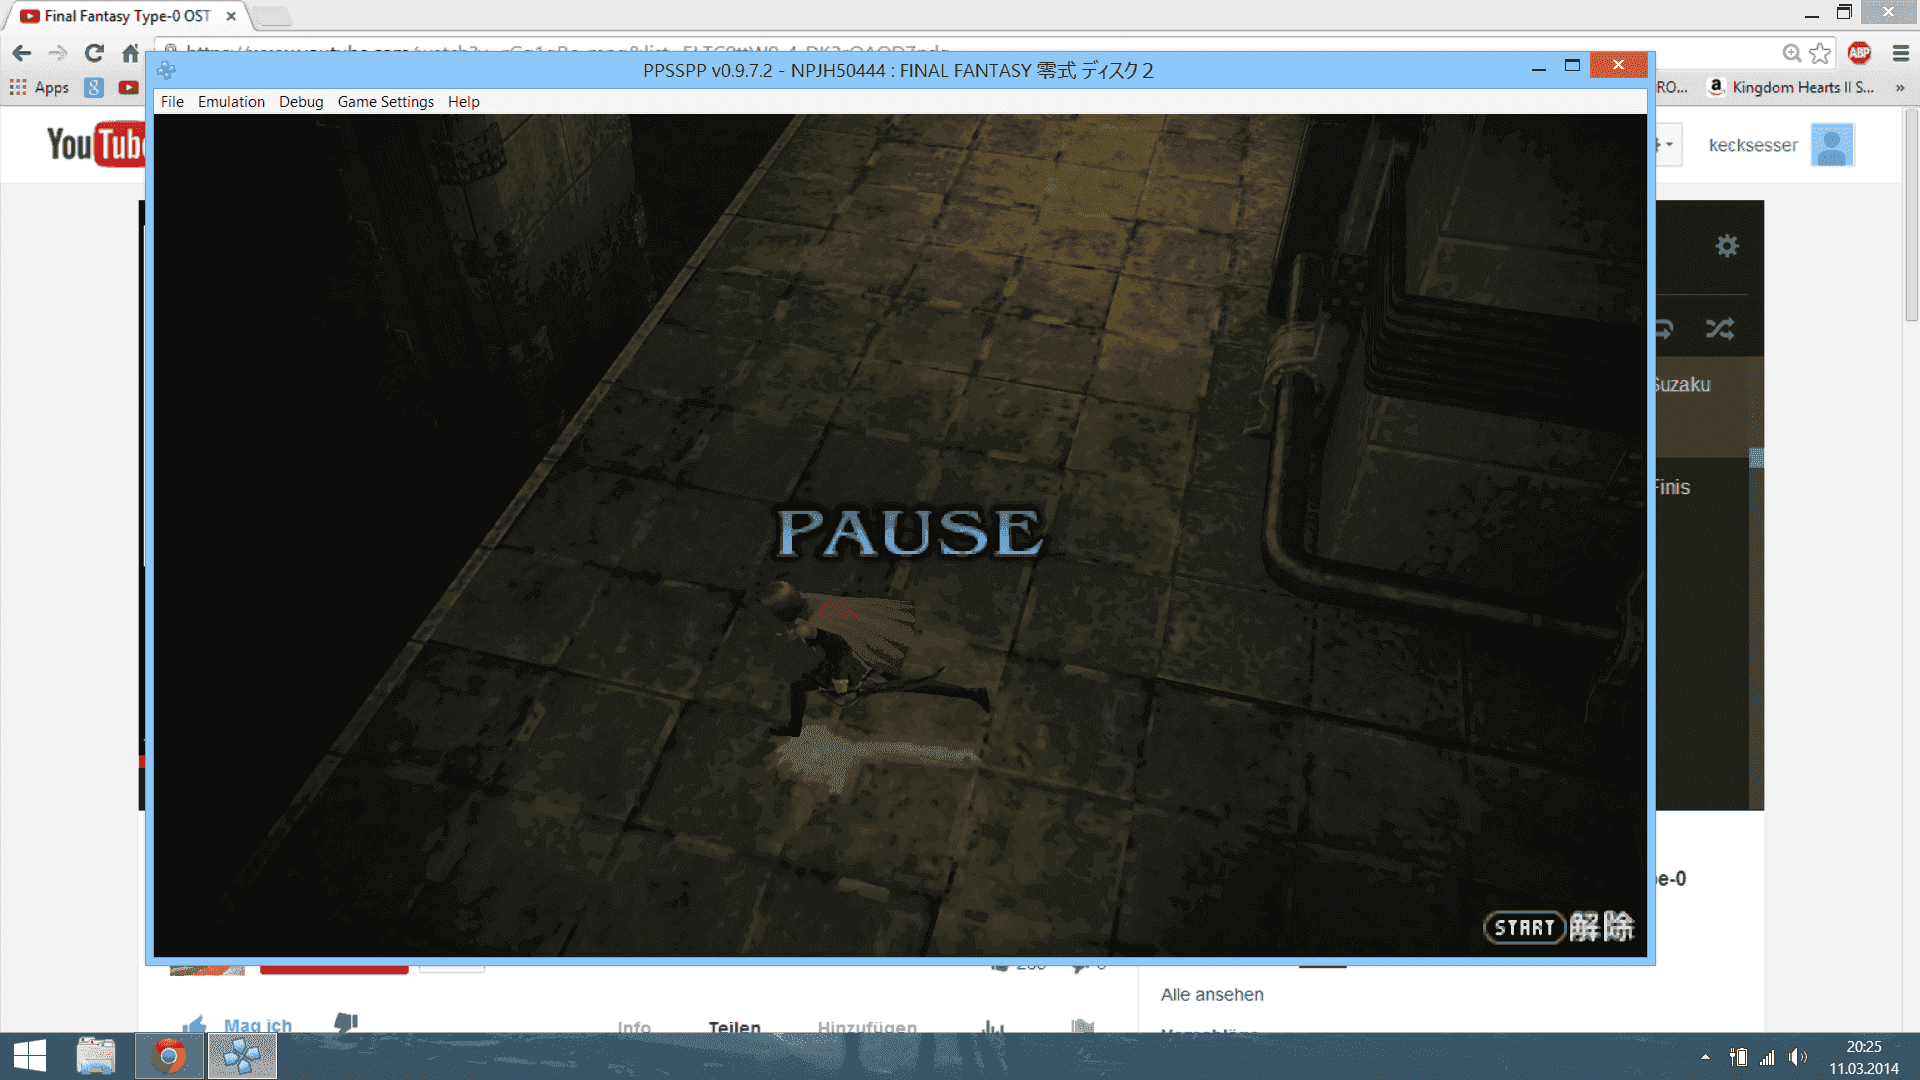Close the PPSSPP emulator window
Viewport: 1920px width, 1080px height.
click(x=1618, y=65)
